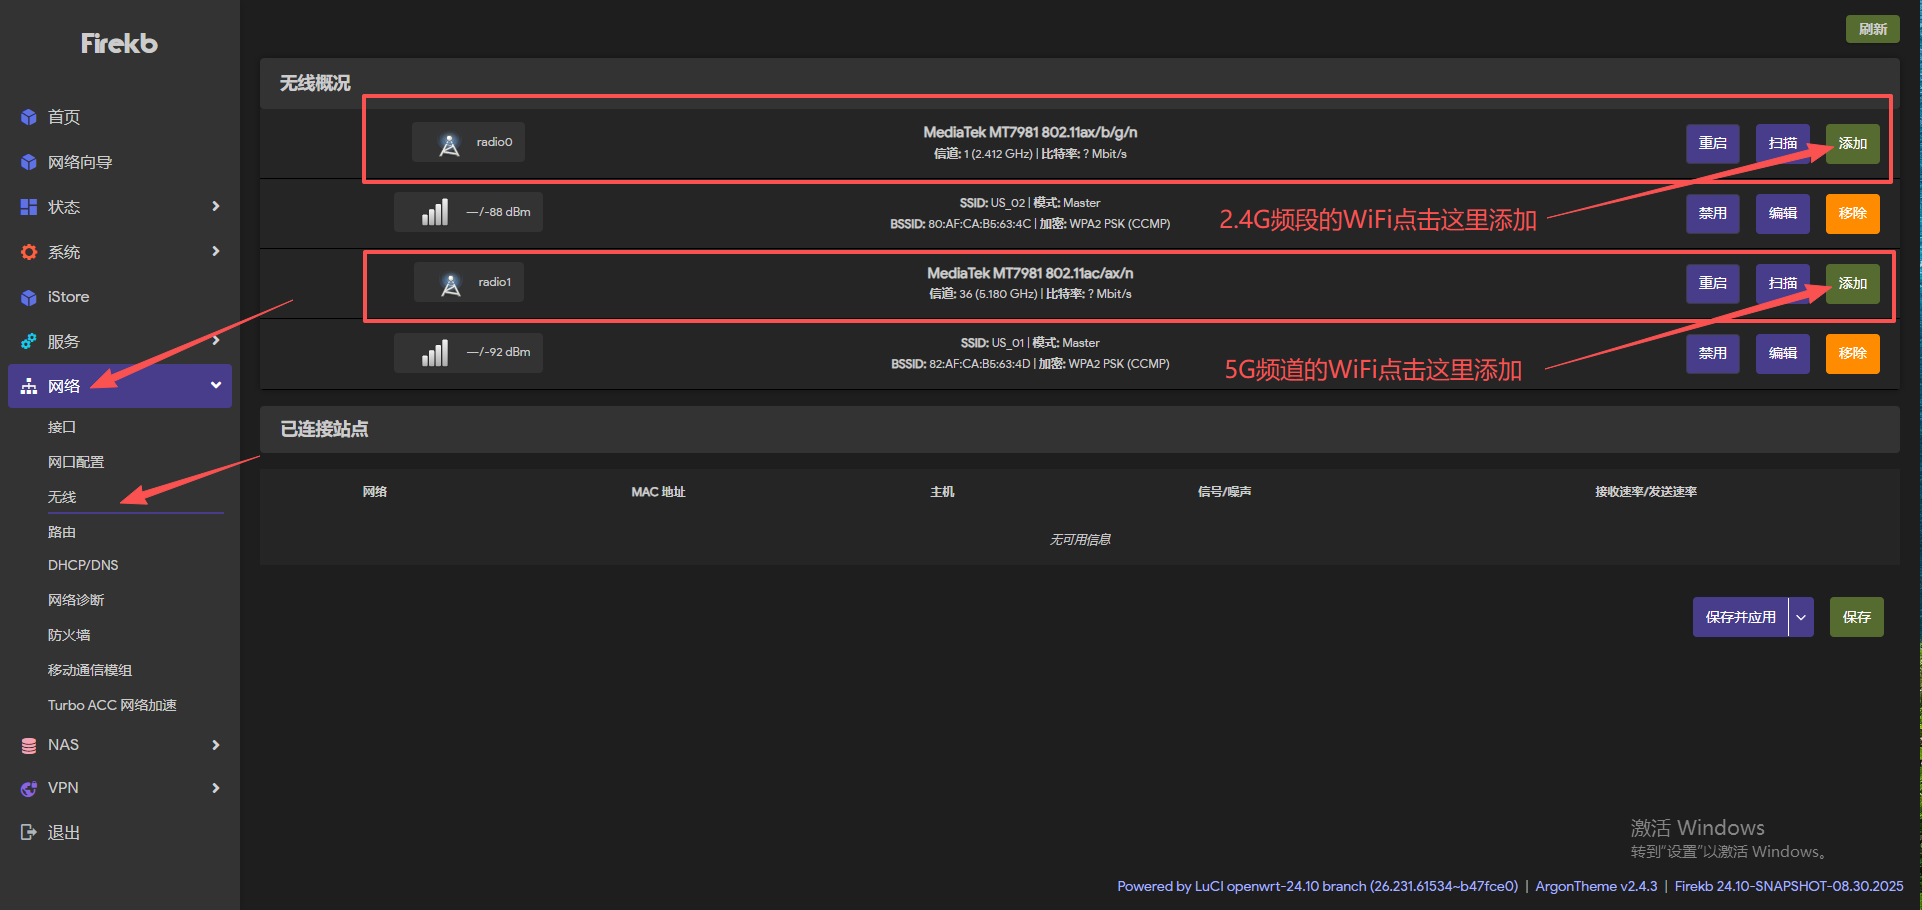1922x910 pixels.
Task: Click the radio0 antenna icon
Action: point(450,143)
